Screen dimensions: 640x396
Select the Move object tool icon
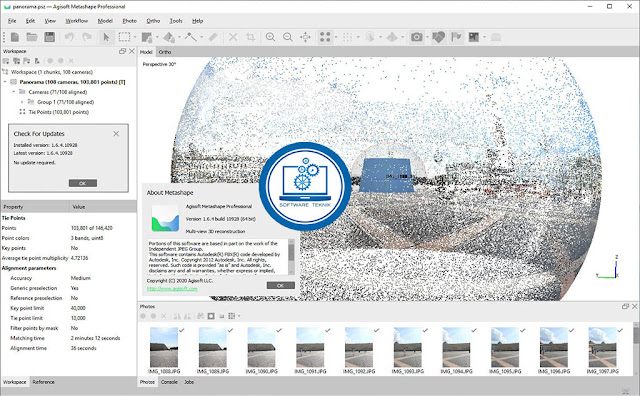tap(169, 37)
